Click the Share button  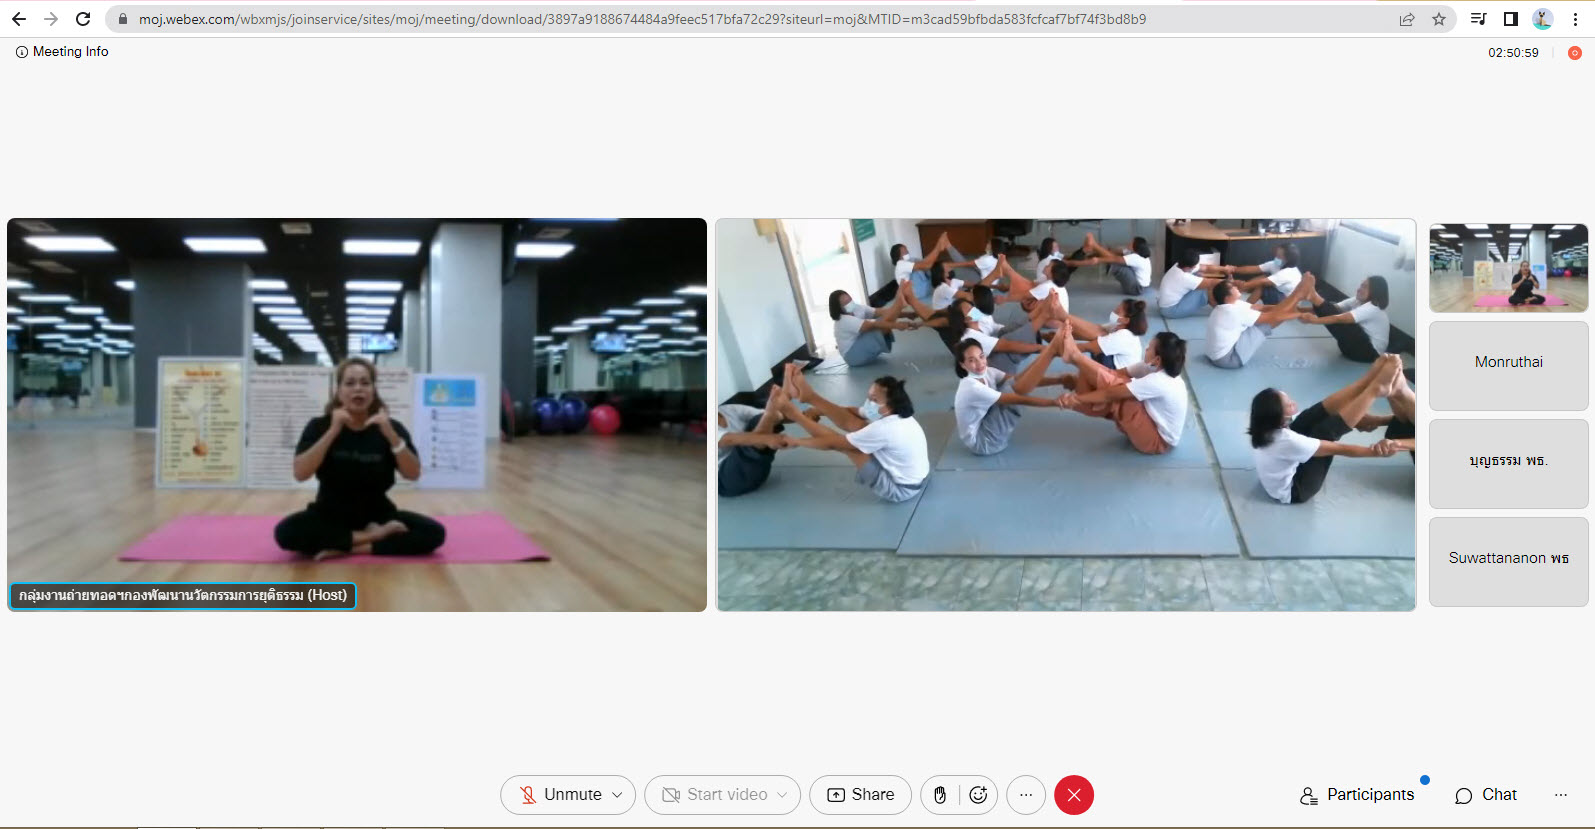860,795
